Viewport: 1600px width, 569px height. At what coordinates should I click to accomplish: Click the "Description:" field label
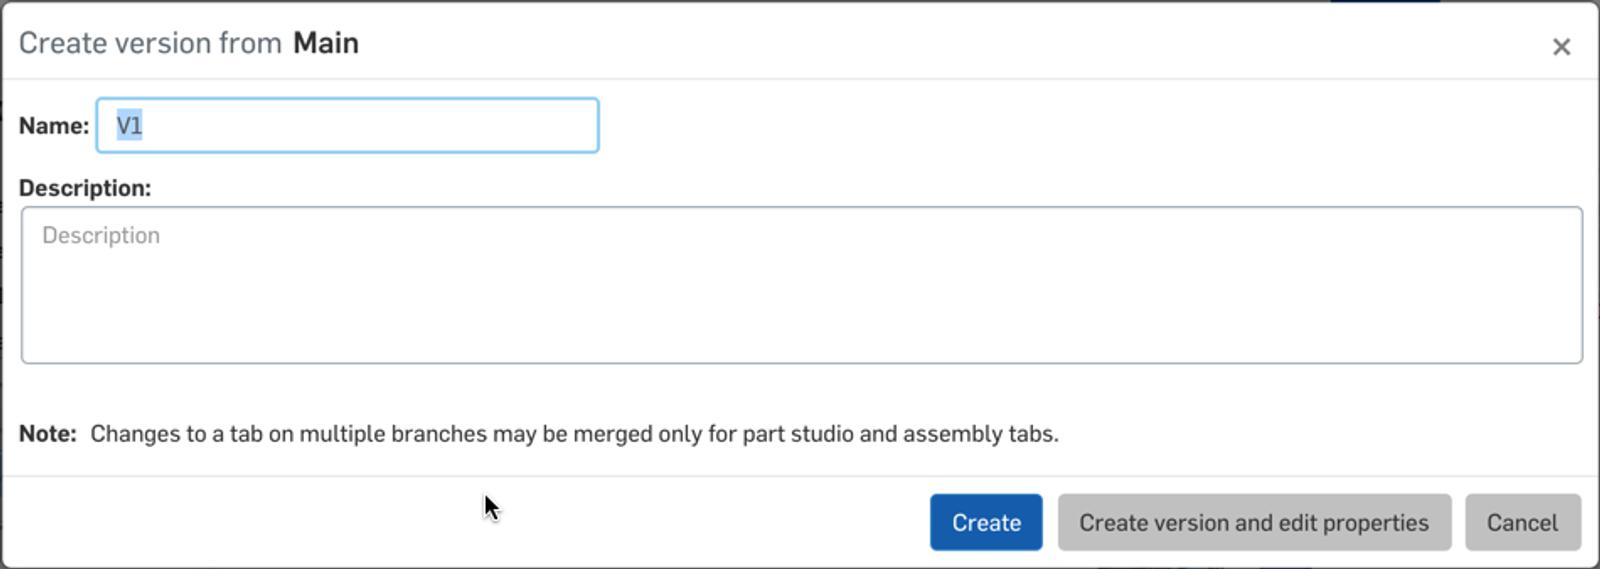85,188
